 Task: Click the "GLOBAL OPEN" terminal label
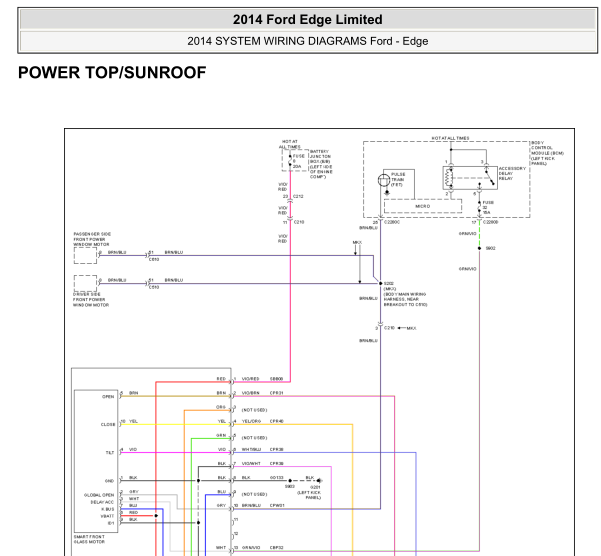click(99, 495)
